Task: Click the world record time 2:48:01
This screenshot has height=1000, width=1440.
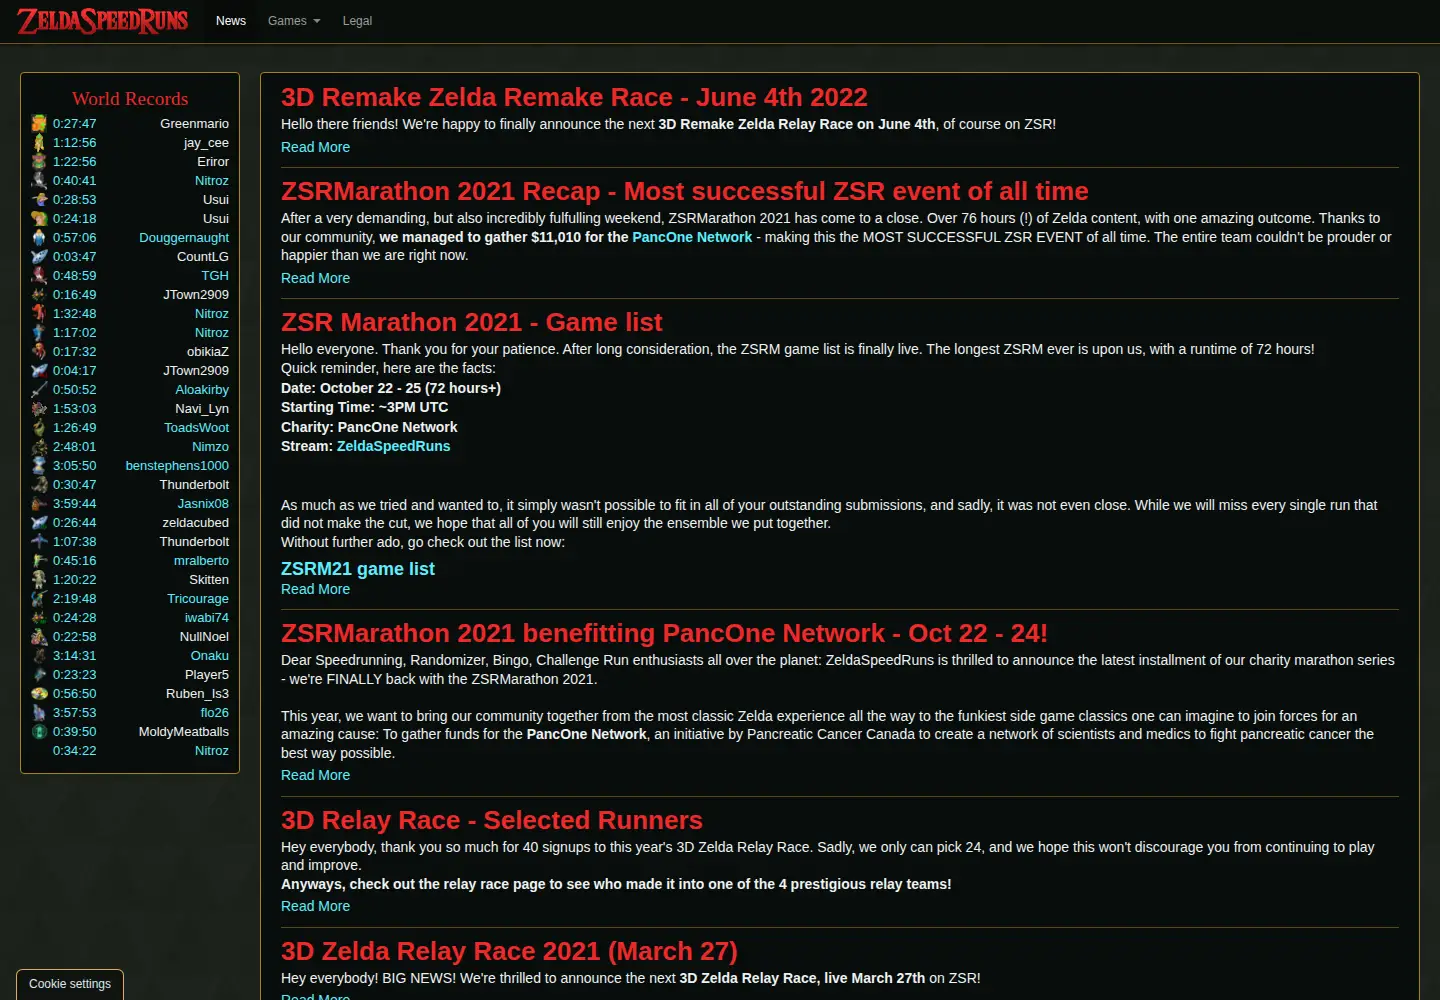Action: [x=75, y=447]
